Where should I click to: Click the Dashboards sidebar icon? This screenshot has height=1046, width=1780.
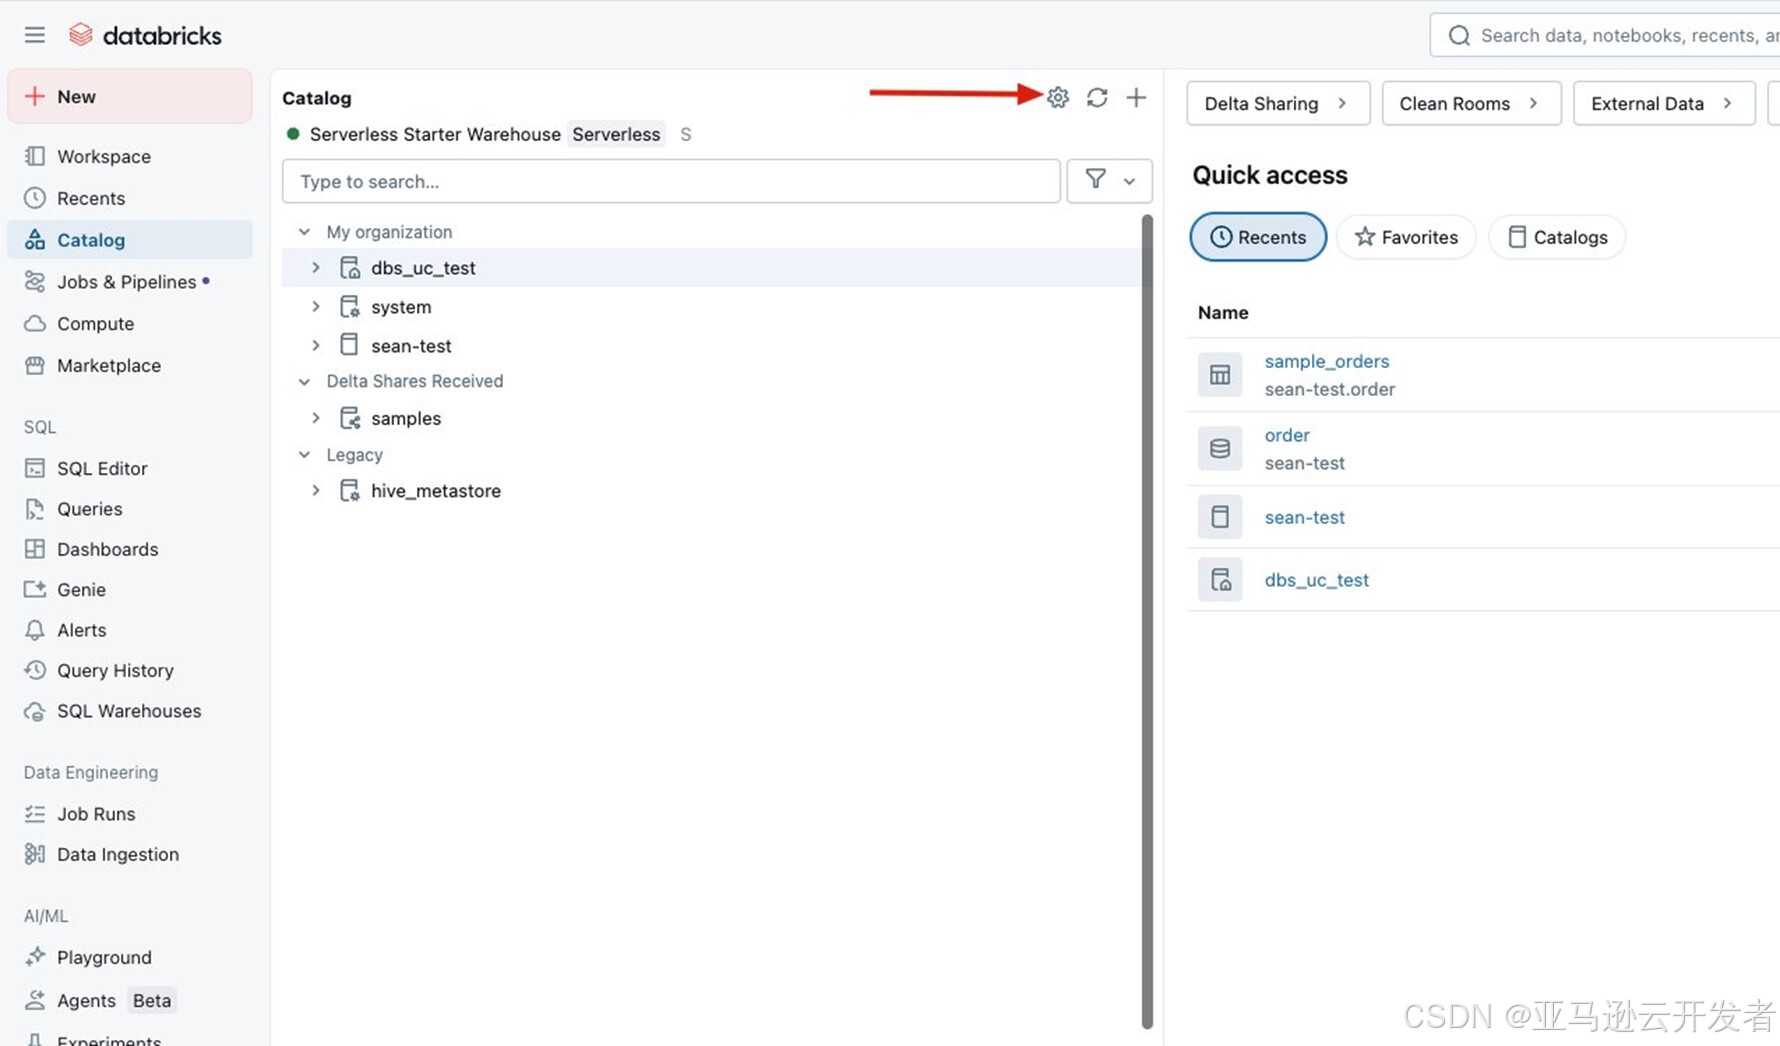(x=35, y=549)
